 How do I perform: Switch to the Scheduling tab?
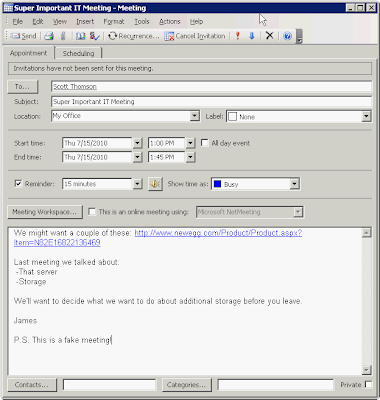pos(78,53)
